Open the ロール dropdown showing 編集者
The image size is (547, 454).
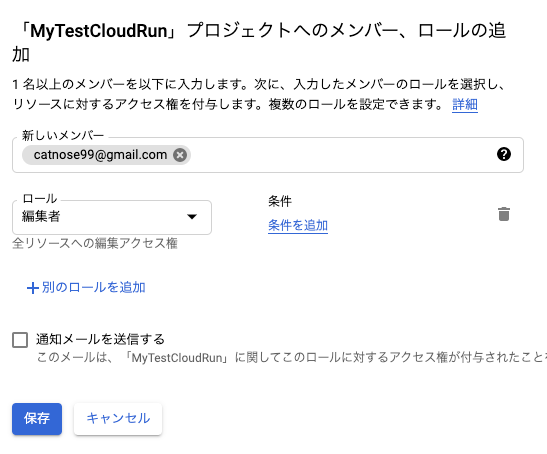click(112, 217)
